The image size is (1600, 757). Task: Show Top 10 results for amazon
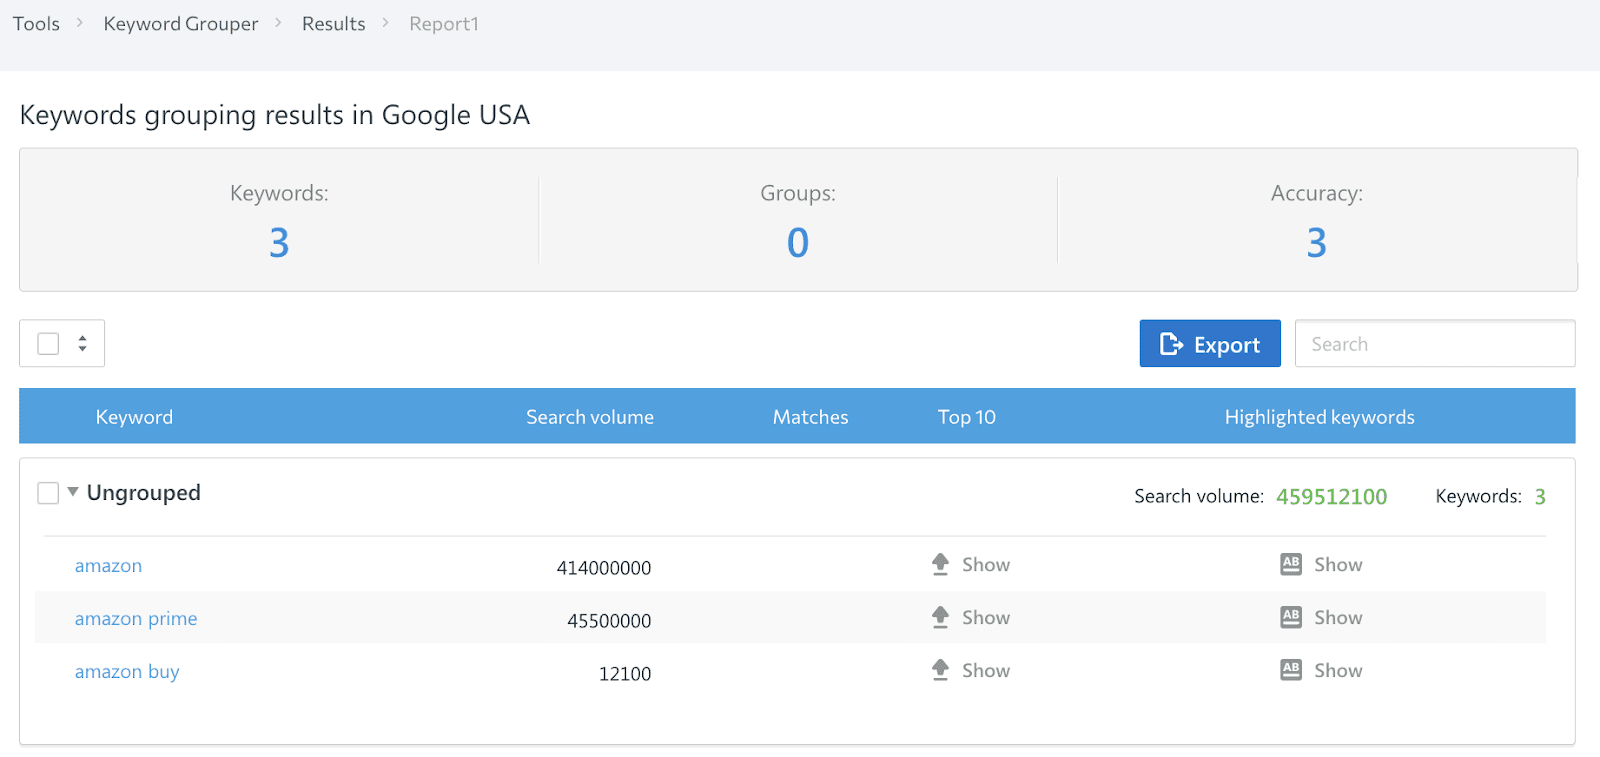pos(986,565)
